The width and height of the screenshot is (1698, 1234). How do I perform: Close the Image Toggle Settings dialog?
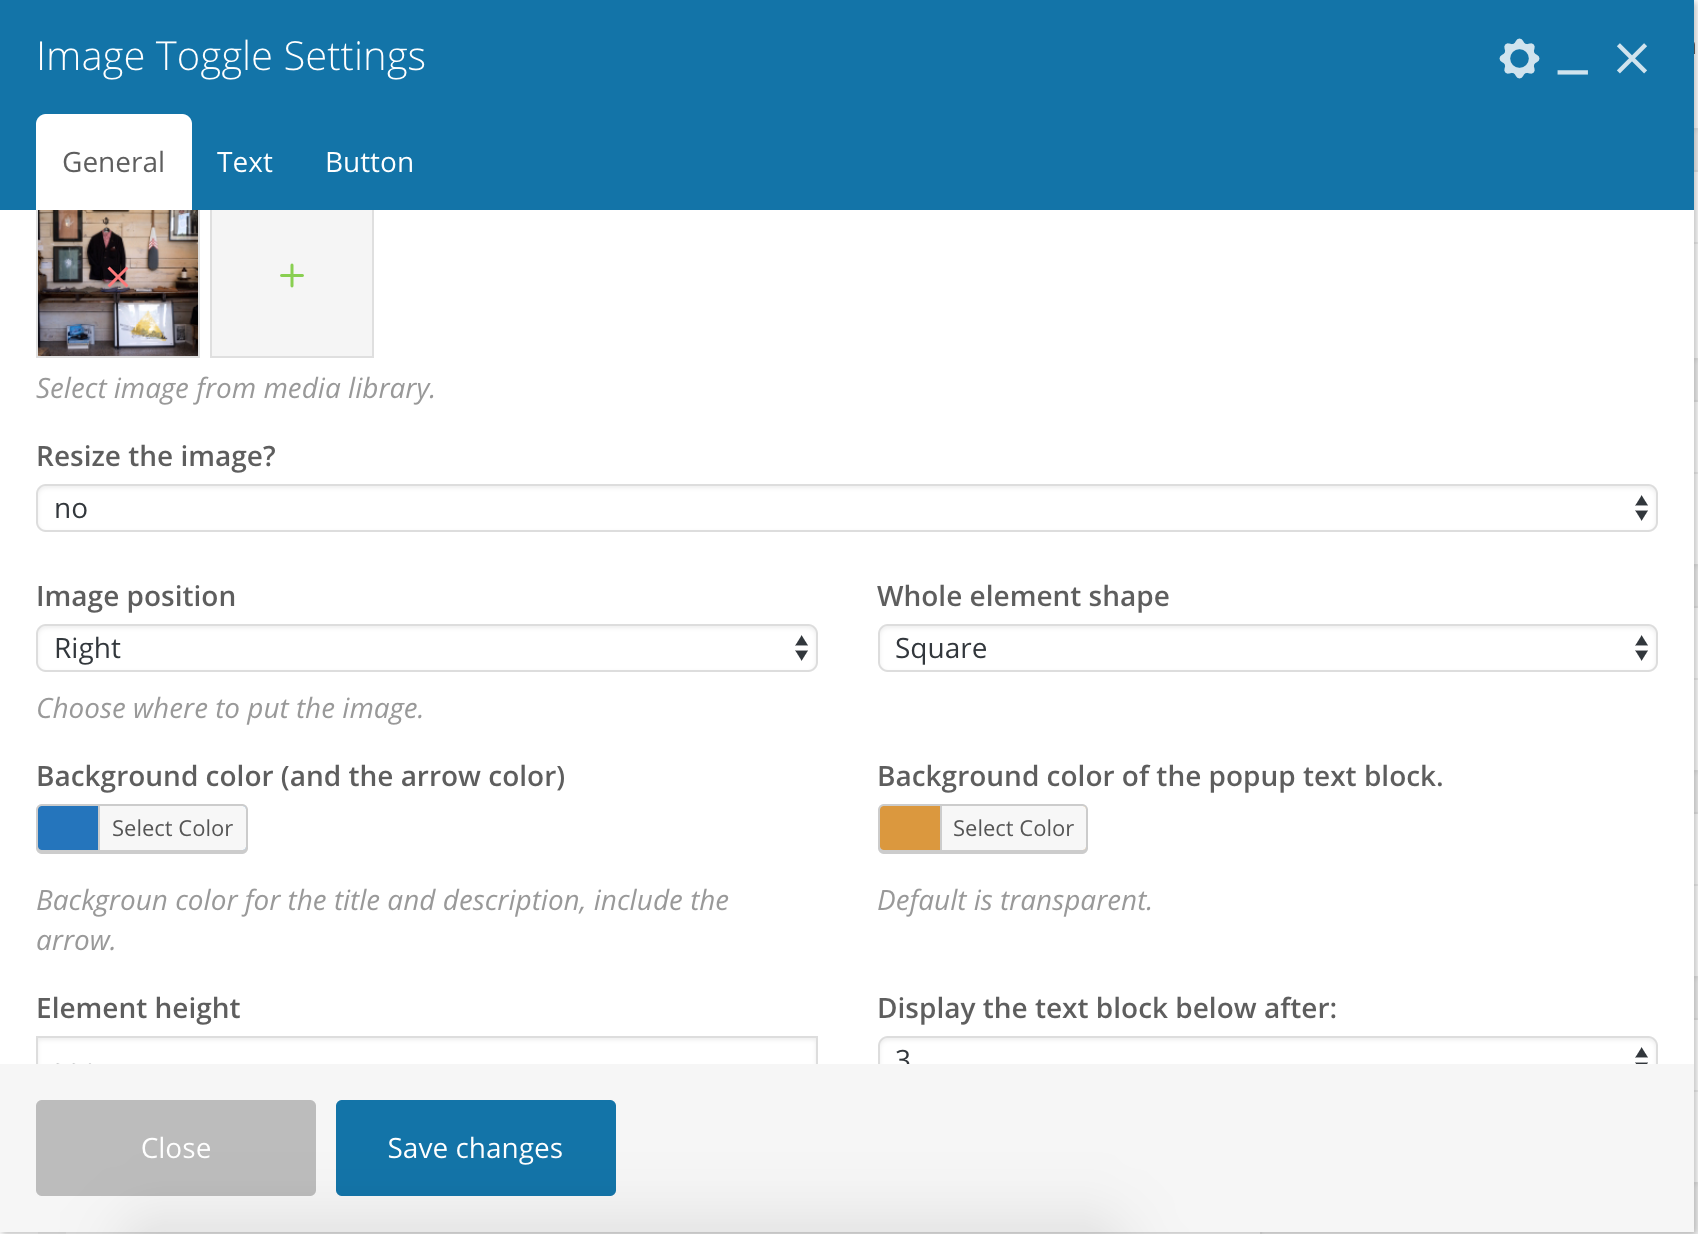(x=1632, y=58)
